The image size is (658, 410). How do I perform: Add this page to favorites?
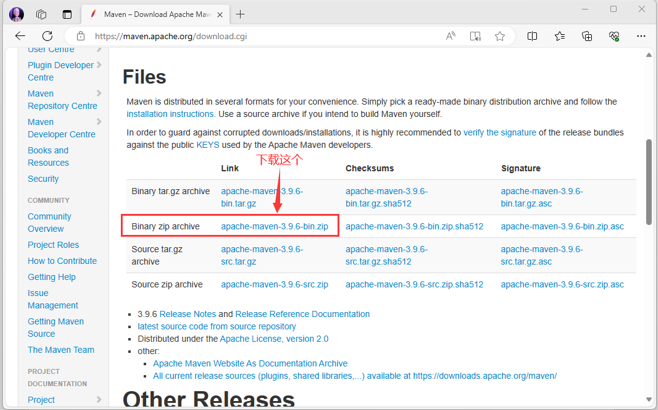tap(499, 36)
